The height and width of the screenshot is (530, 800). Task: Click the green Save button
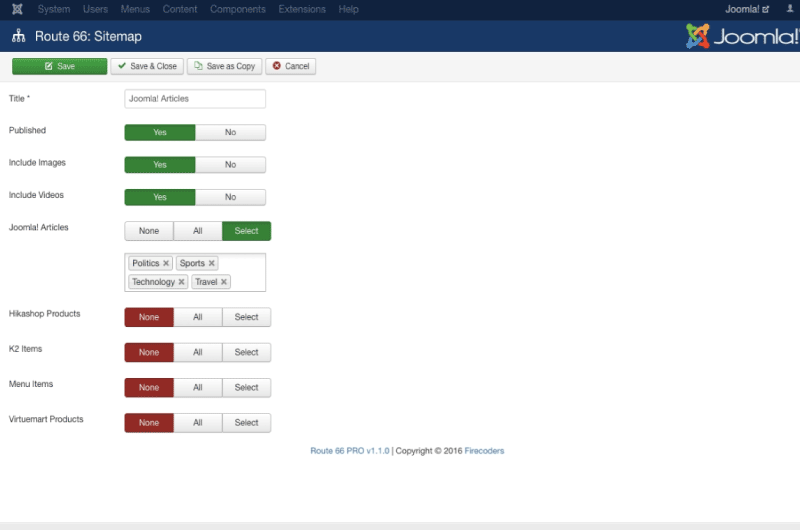pos(60,66)
